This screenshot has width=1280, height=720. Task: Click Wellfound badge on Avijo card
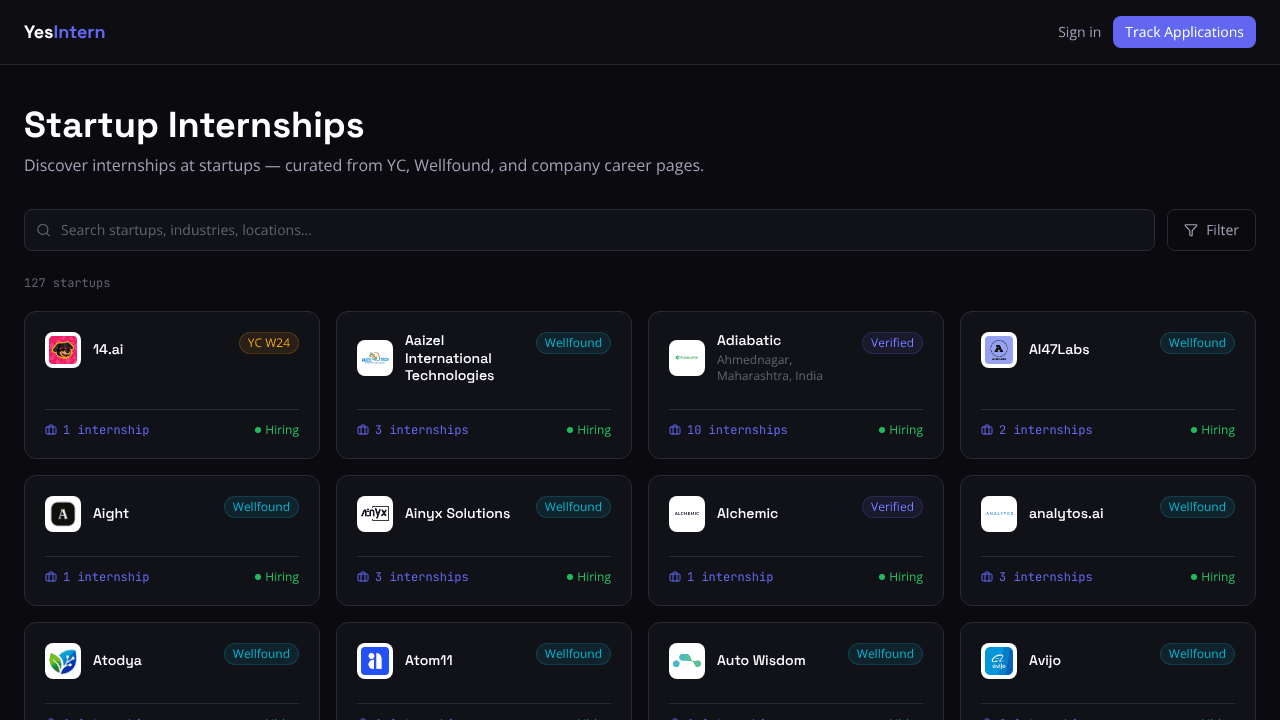coord(1197,654)
